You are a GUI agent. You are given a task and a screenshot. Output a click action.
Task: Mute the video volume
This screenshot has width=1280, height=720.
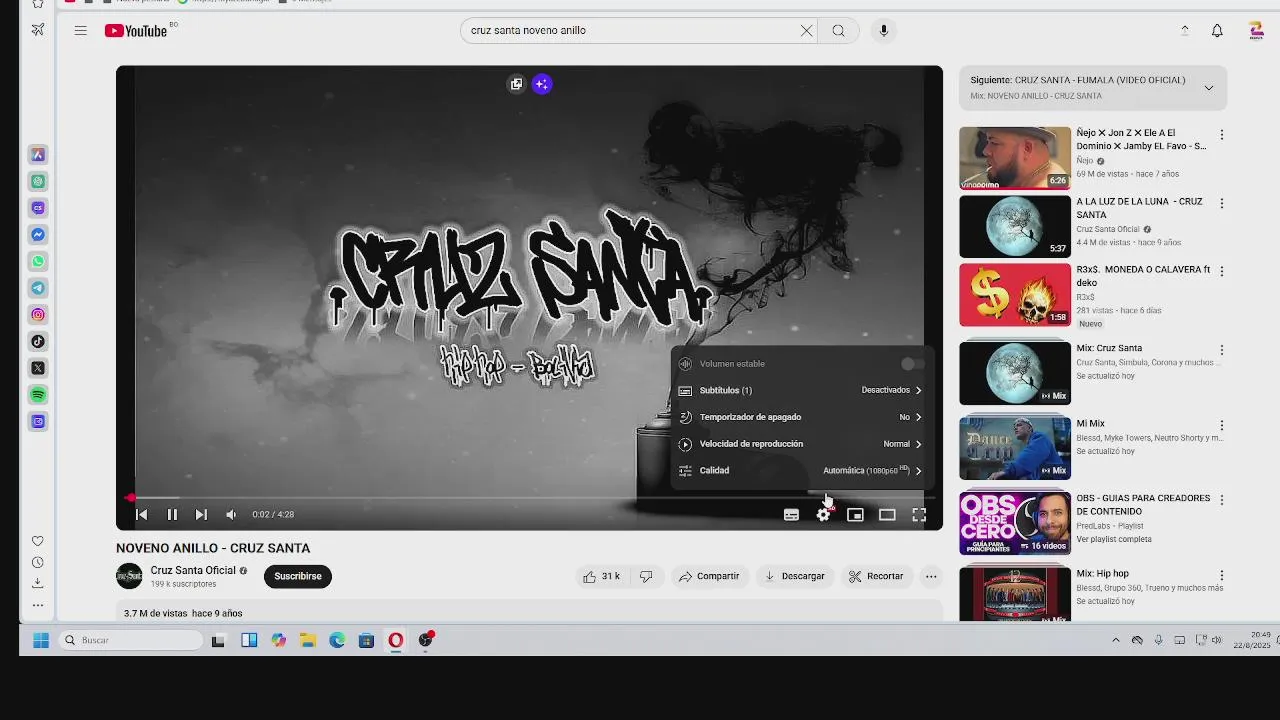(x=231, y=514)
